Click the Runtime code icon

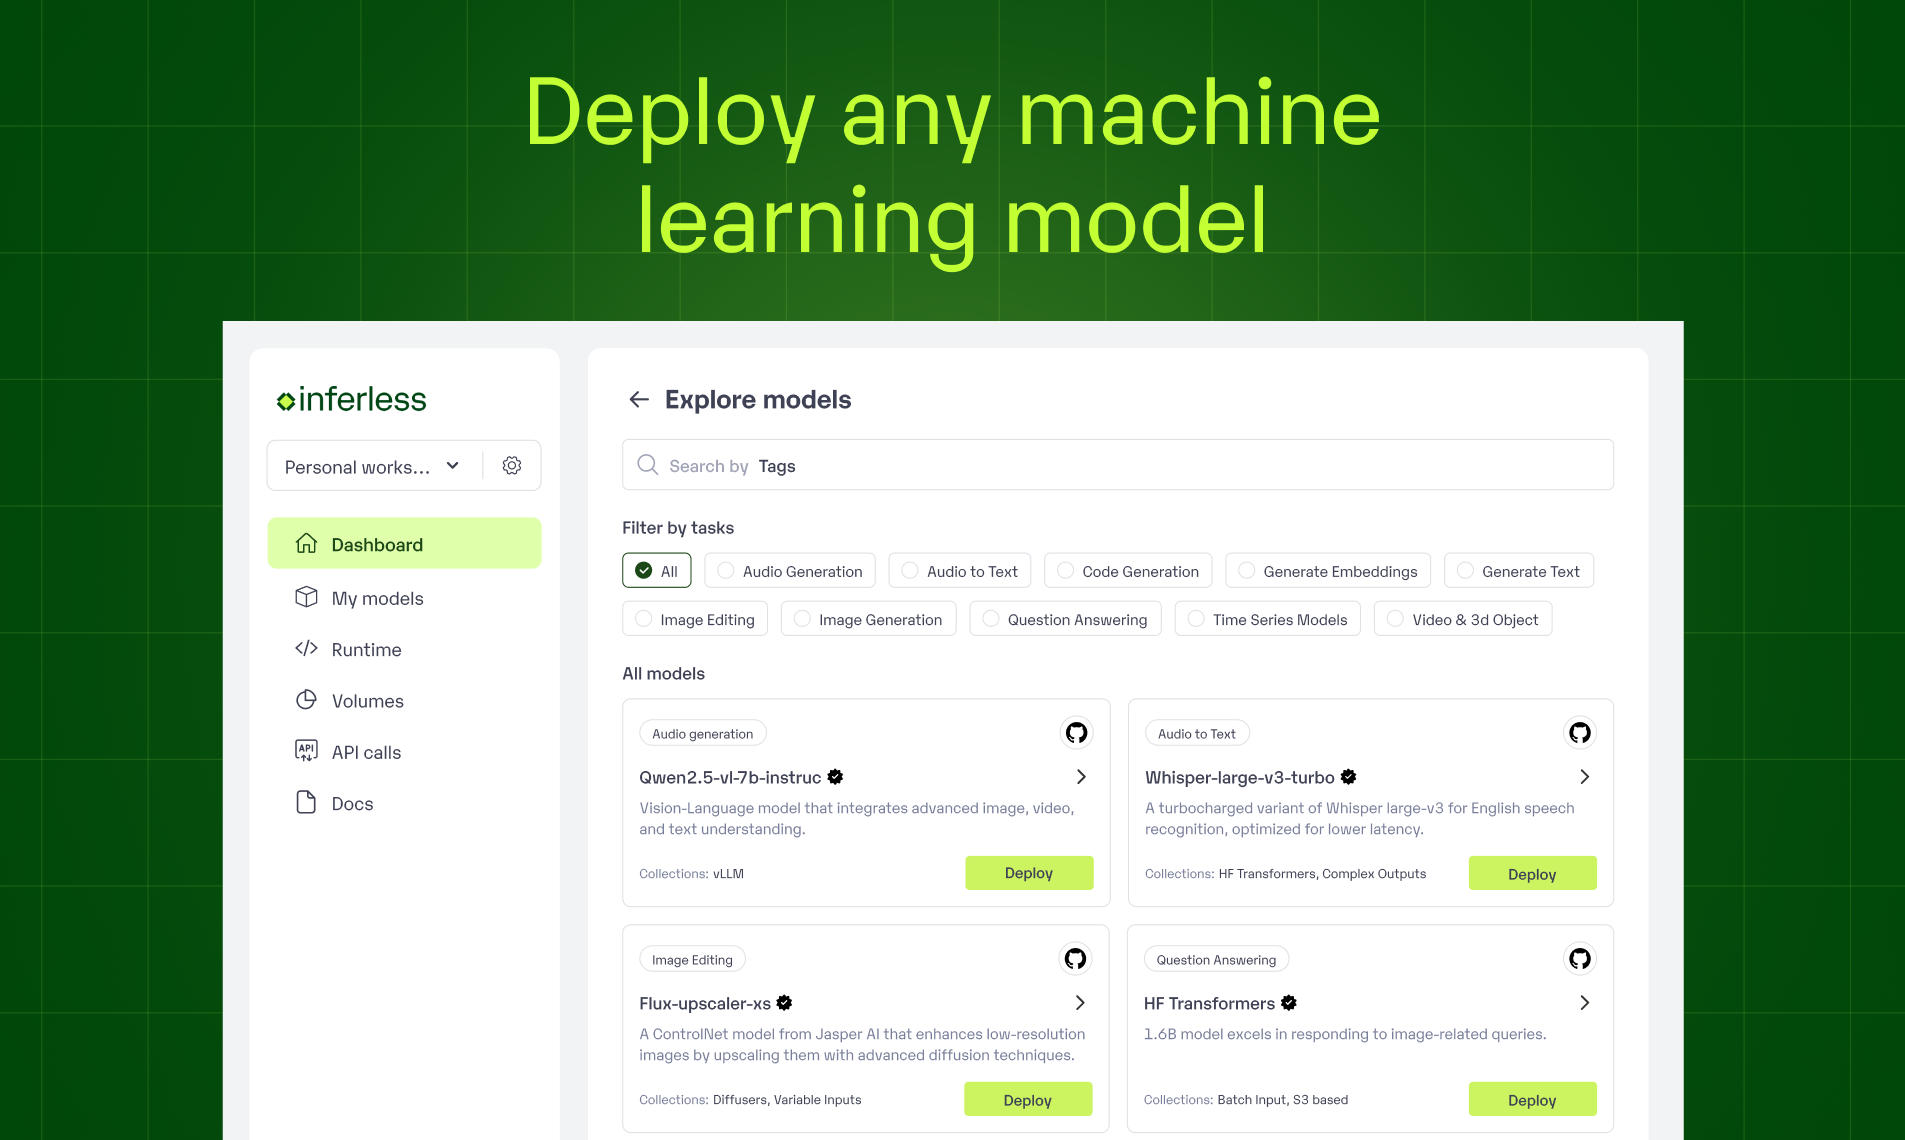(x=306, y=648)
